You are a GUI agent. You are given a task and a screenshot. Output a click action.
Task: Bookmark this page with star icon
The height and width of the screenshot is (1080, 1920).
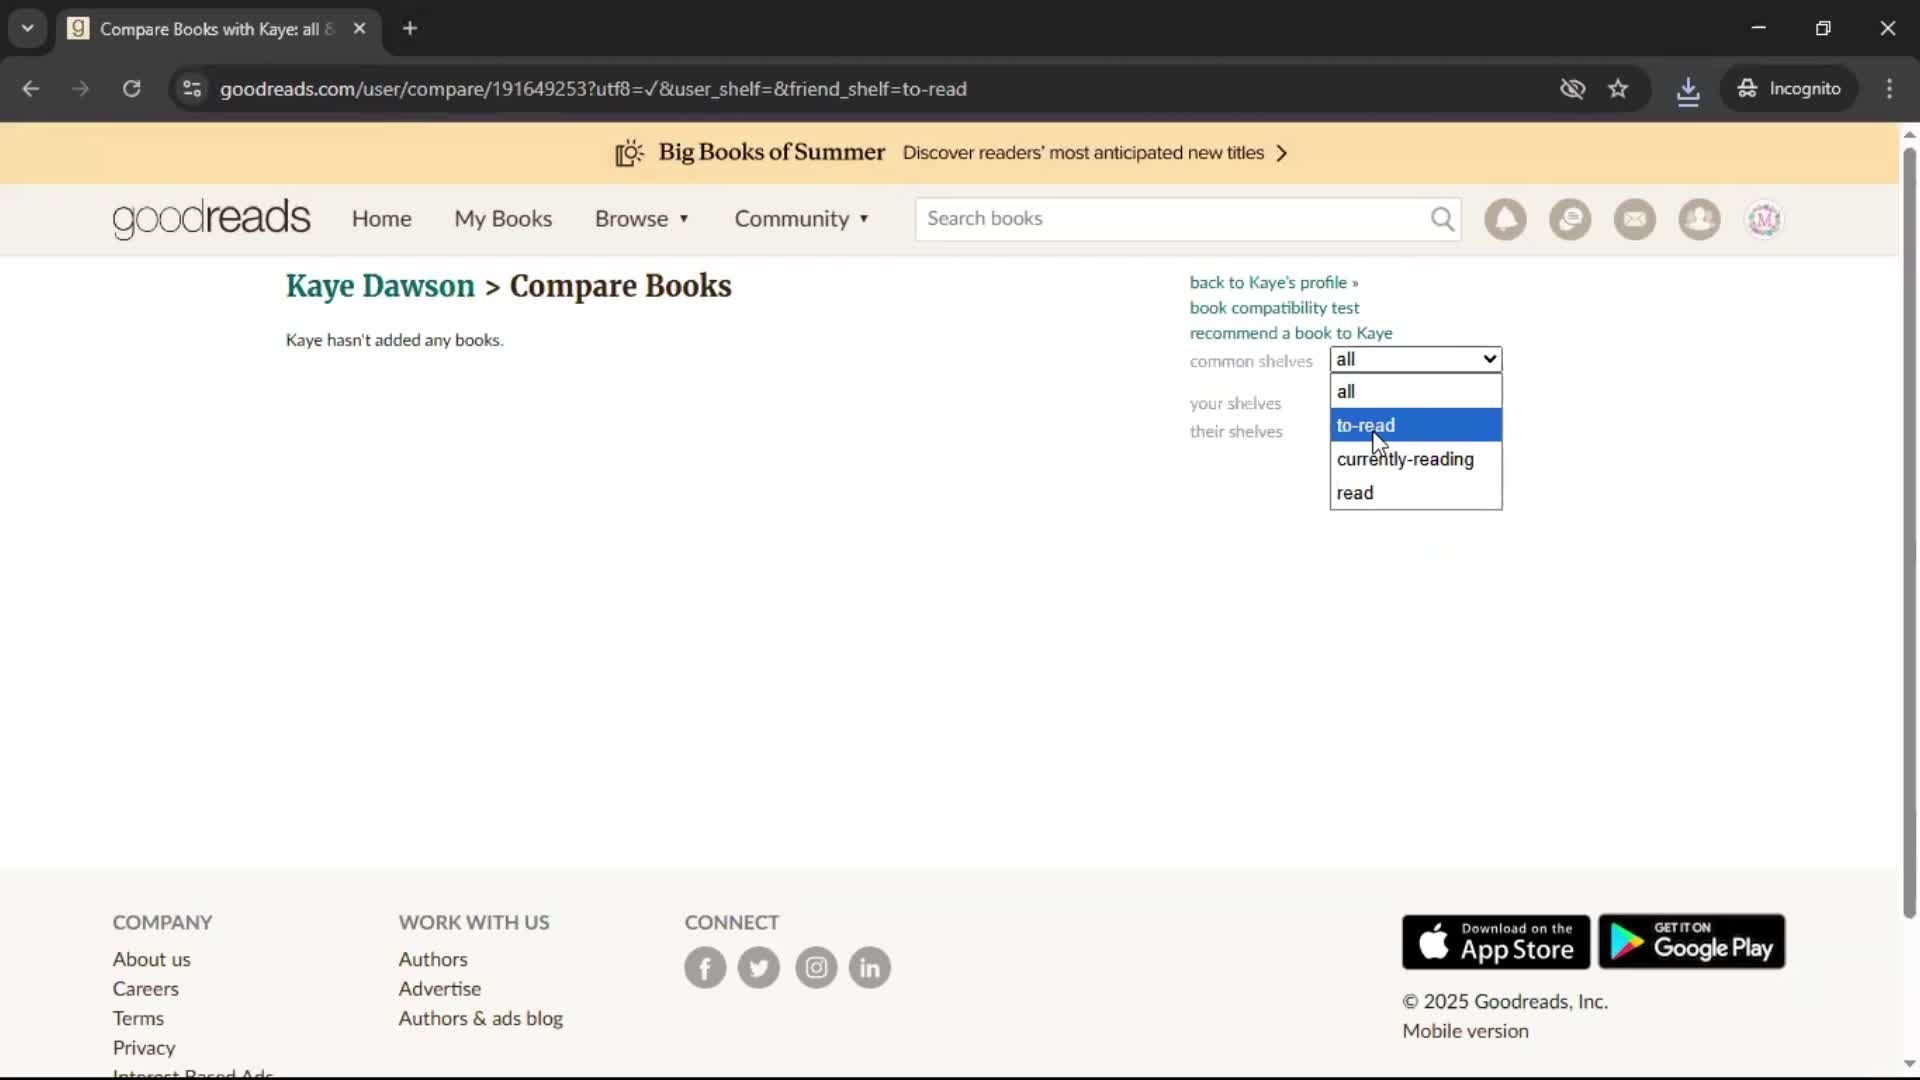pos(1618,89)
